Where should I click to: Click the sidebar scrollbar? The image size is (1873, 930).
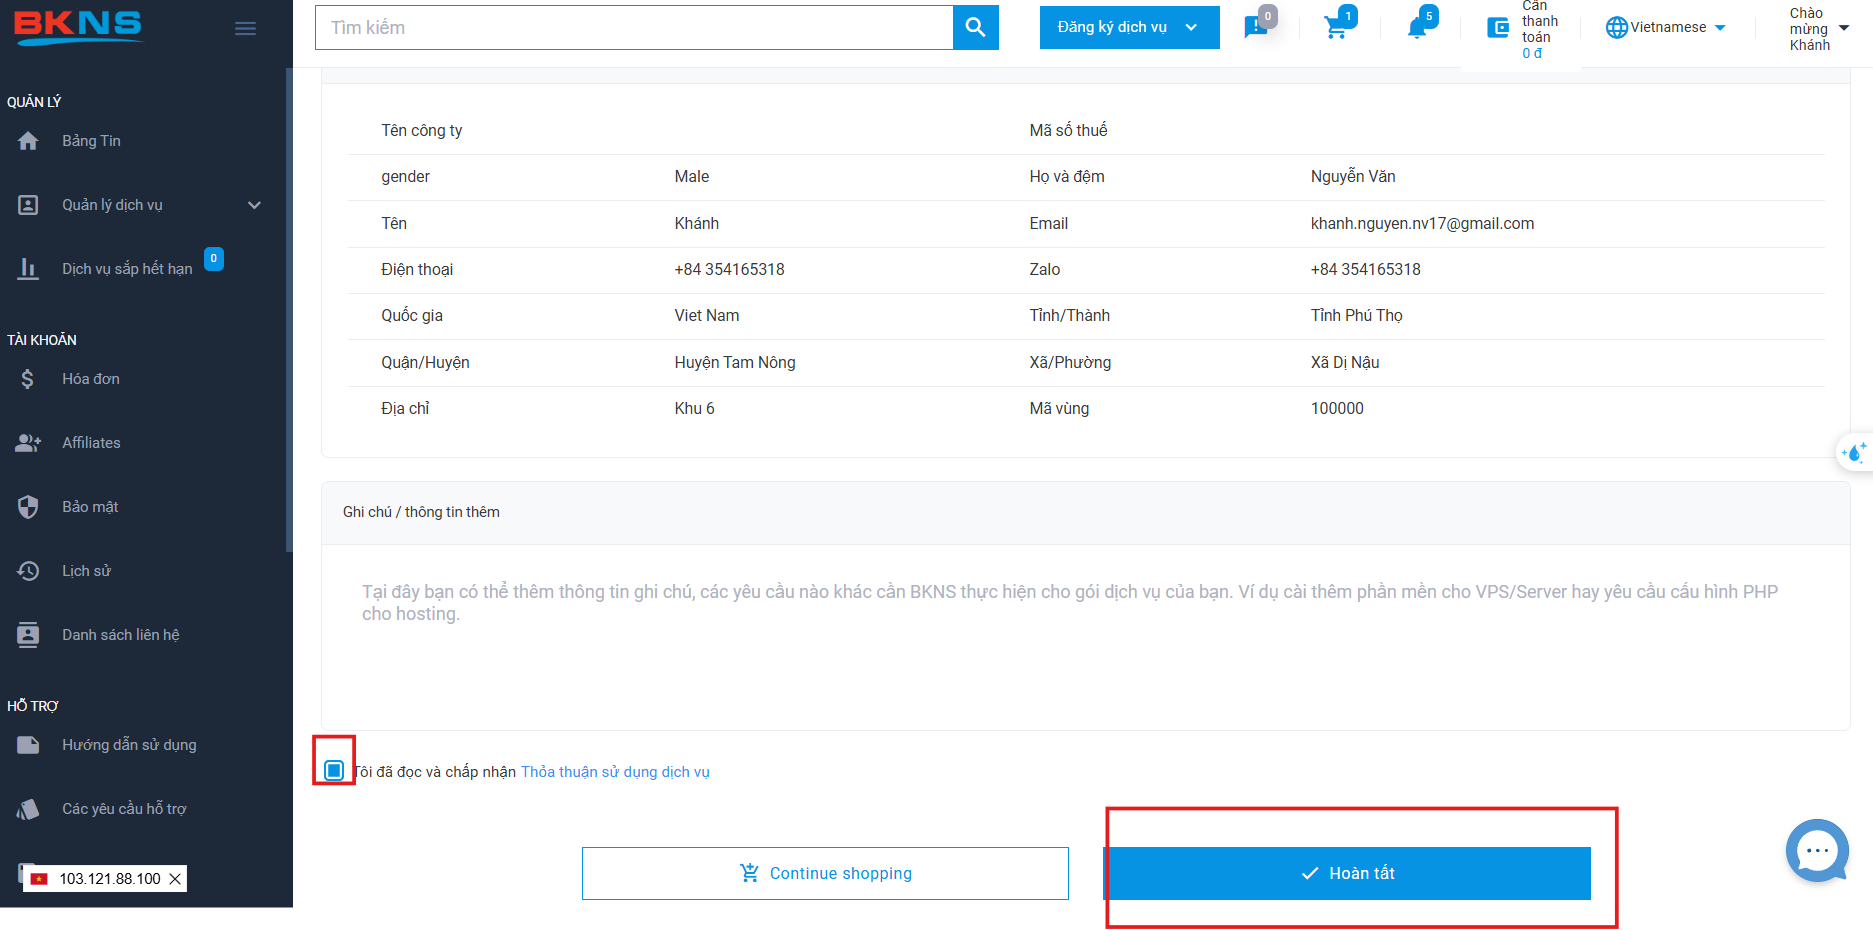click(x=289, y=310)
